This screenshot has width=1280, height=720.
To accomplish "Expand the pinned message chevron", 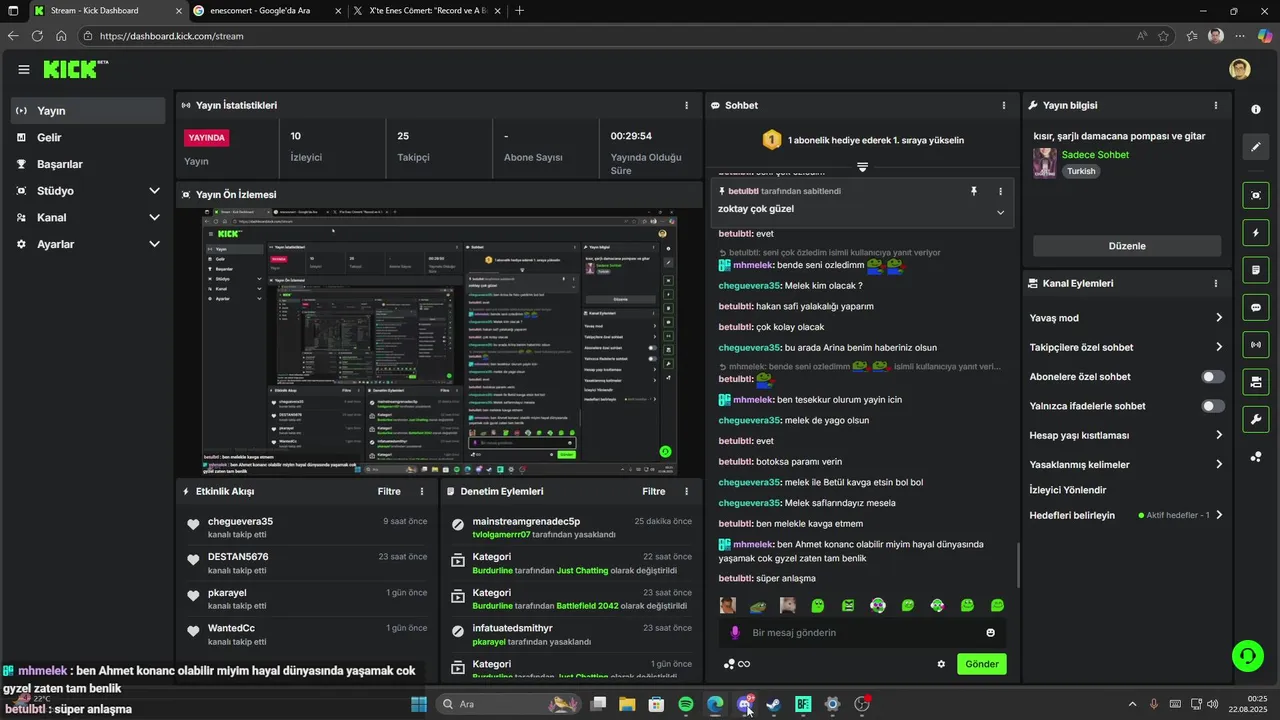I will click(x=1000, y=212).
